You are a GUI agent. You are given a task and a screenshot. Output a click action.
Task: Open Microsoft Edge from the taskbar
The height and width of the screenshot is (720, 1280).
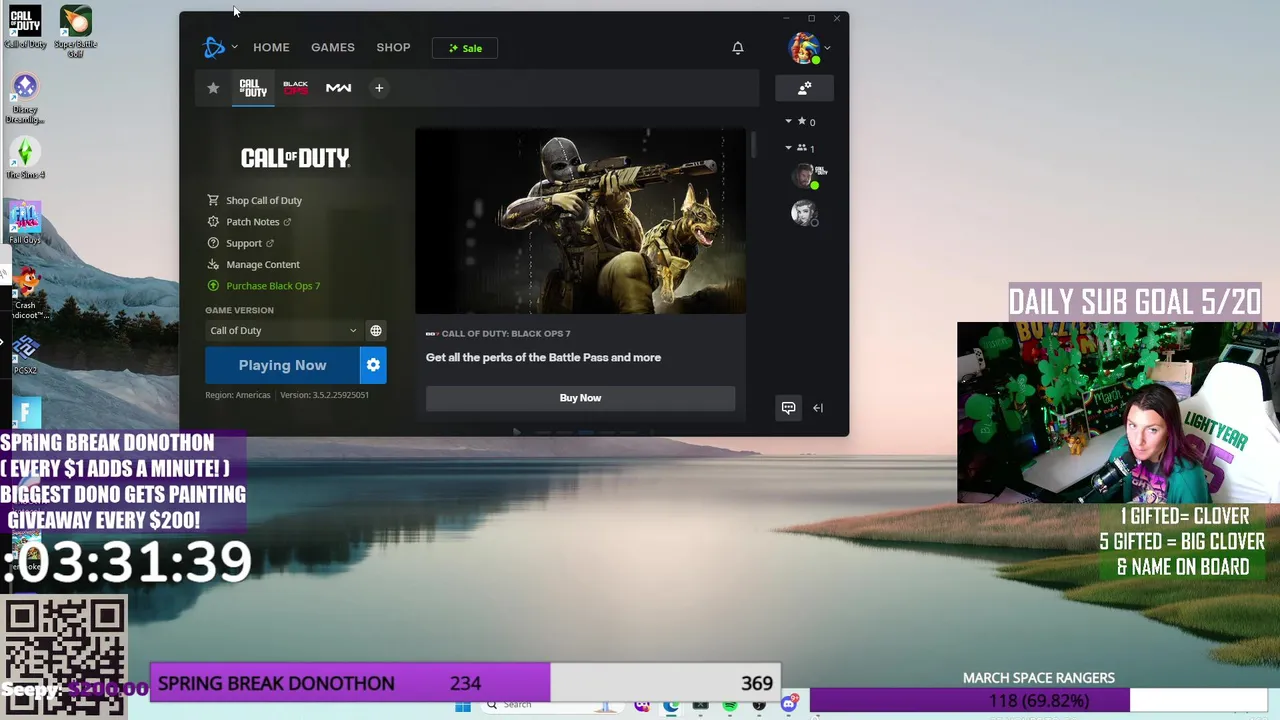pos(671,706)
